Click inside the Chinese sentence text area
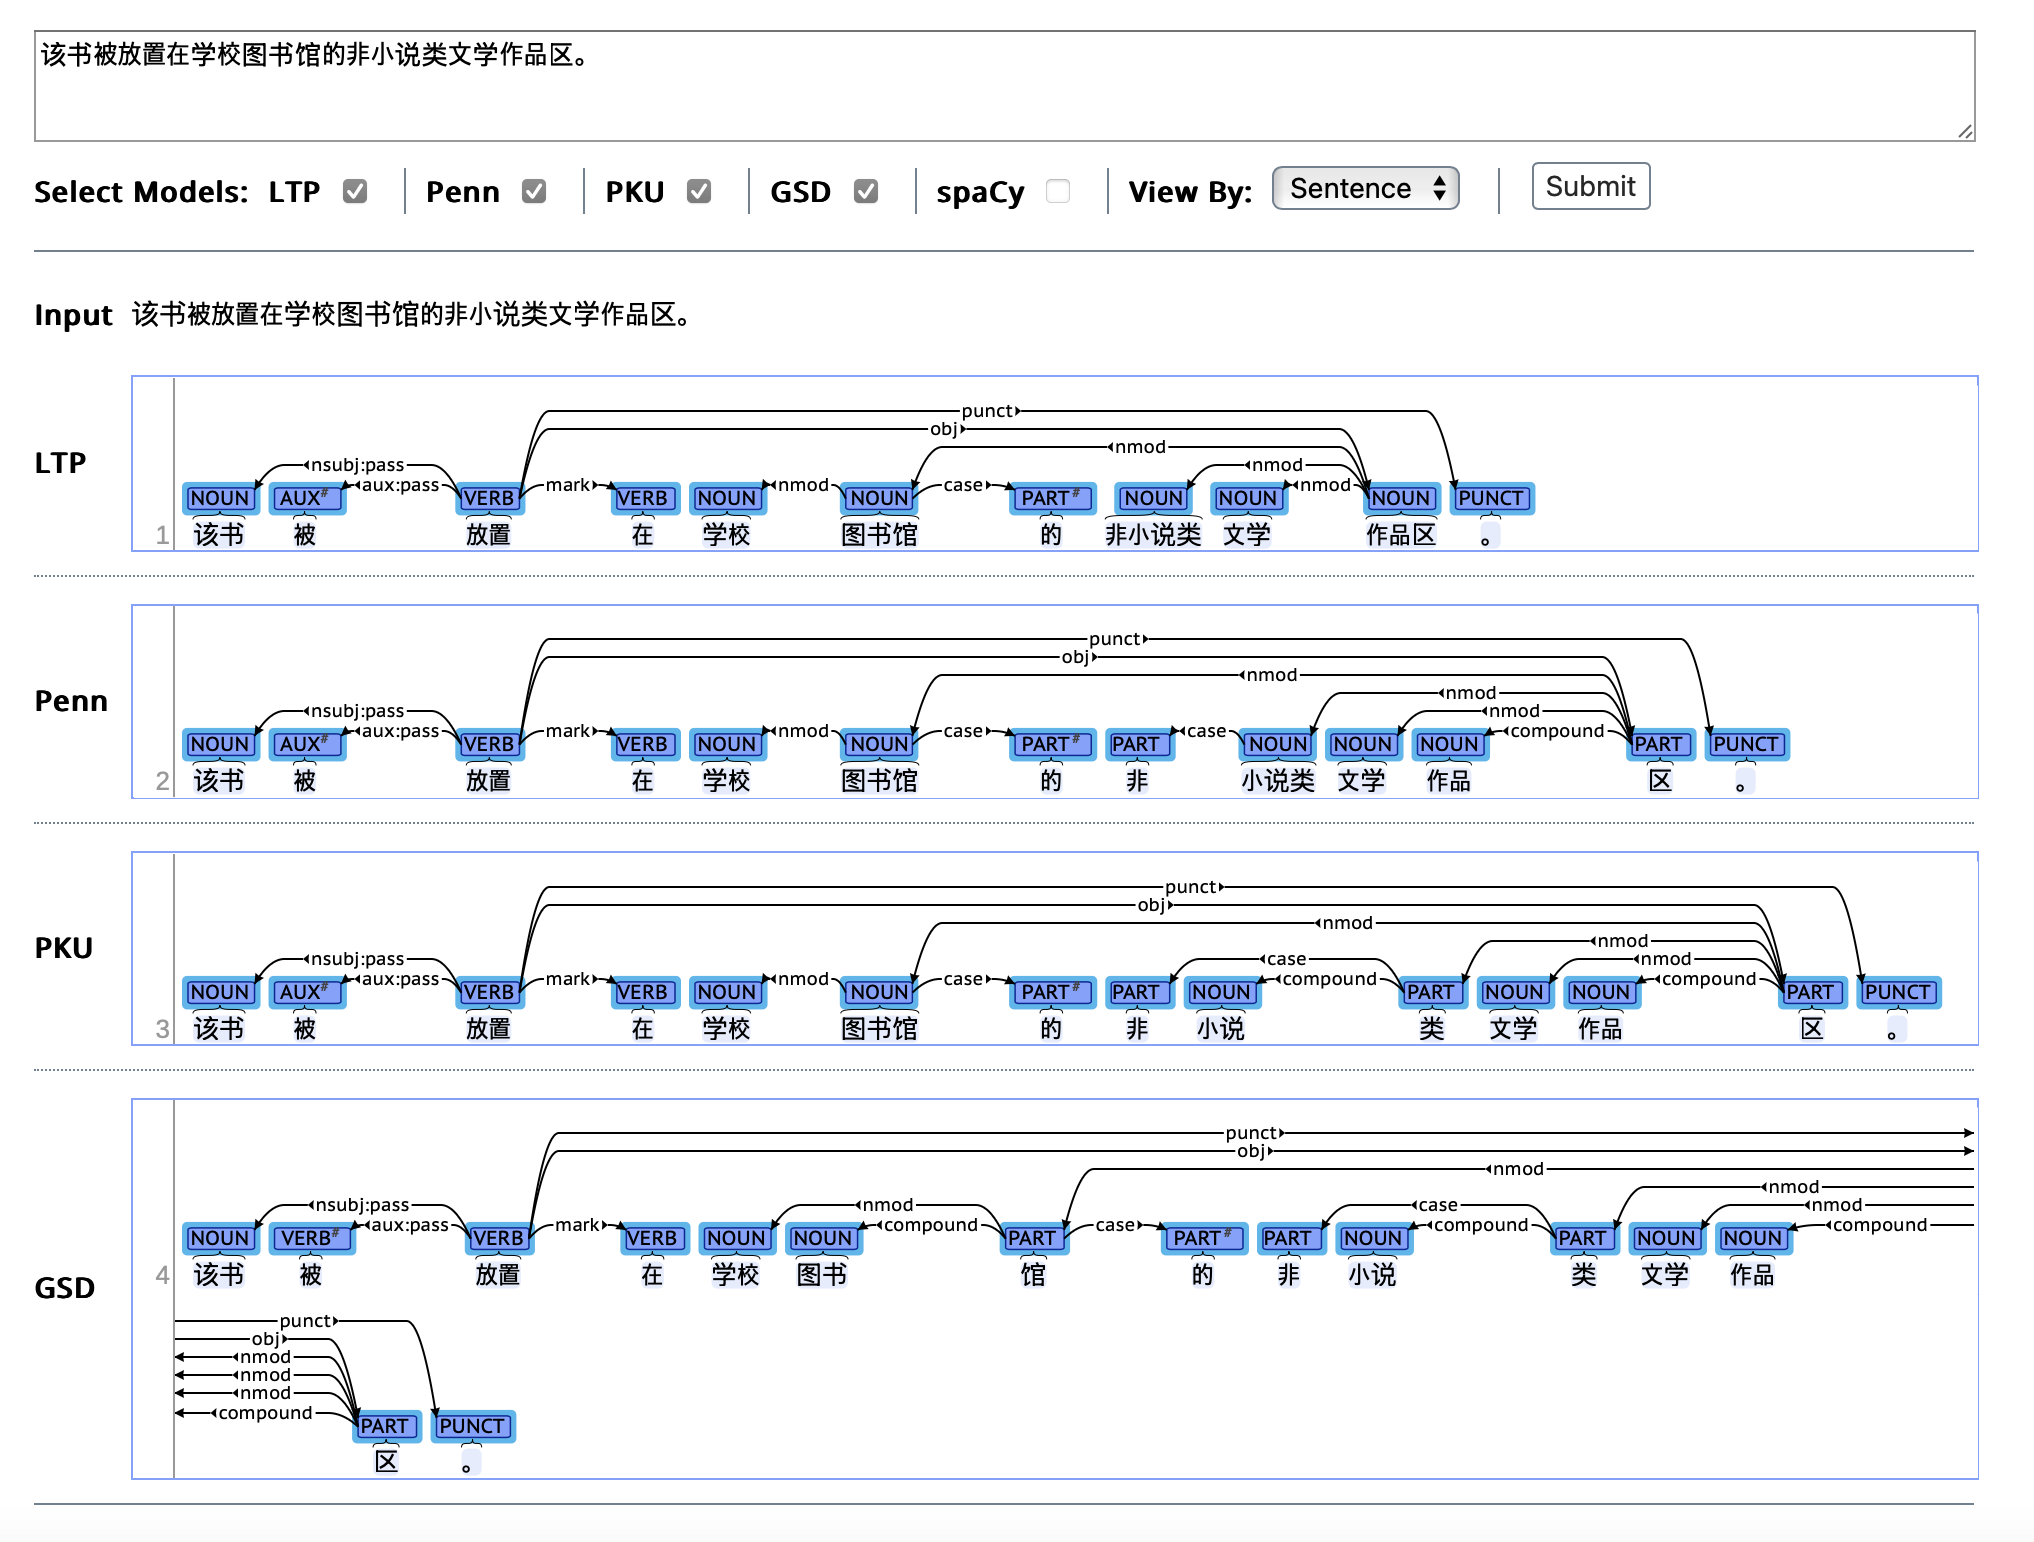2034x1542 pixels. [x=1000, y=85]
